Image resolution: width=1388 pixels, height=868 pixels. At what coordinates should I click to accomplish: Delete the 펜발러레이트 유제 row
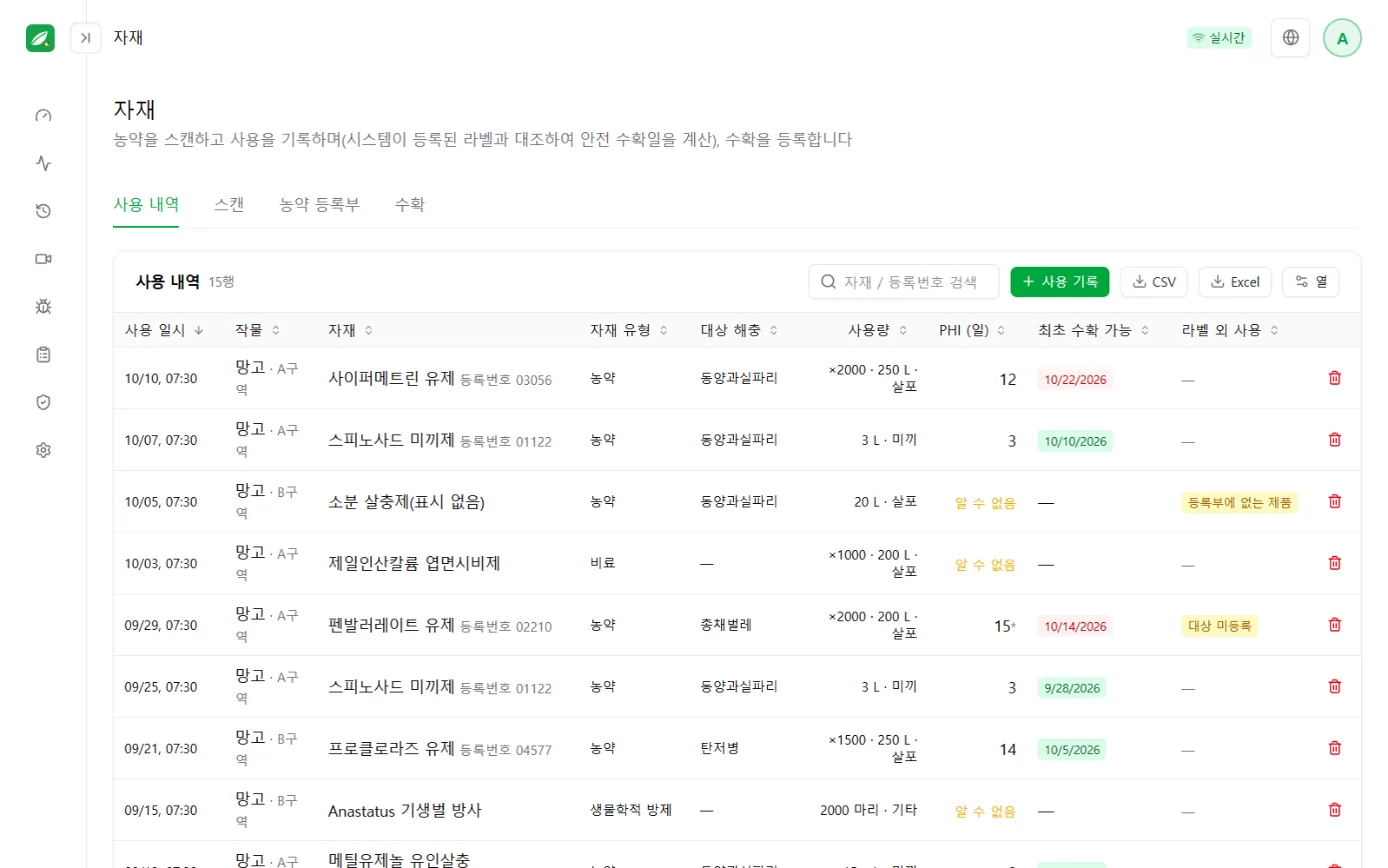[x=1334, y=625]
